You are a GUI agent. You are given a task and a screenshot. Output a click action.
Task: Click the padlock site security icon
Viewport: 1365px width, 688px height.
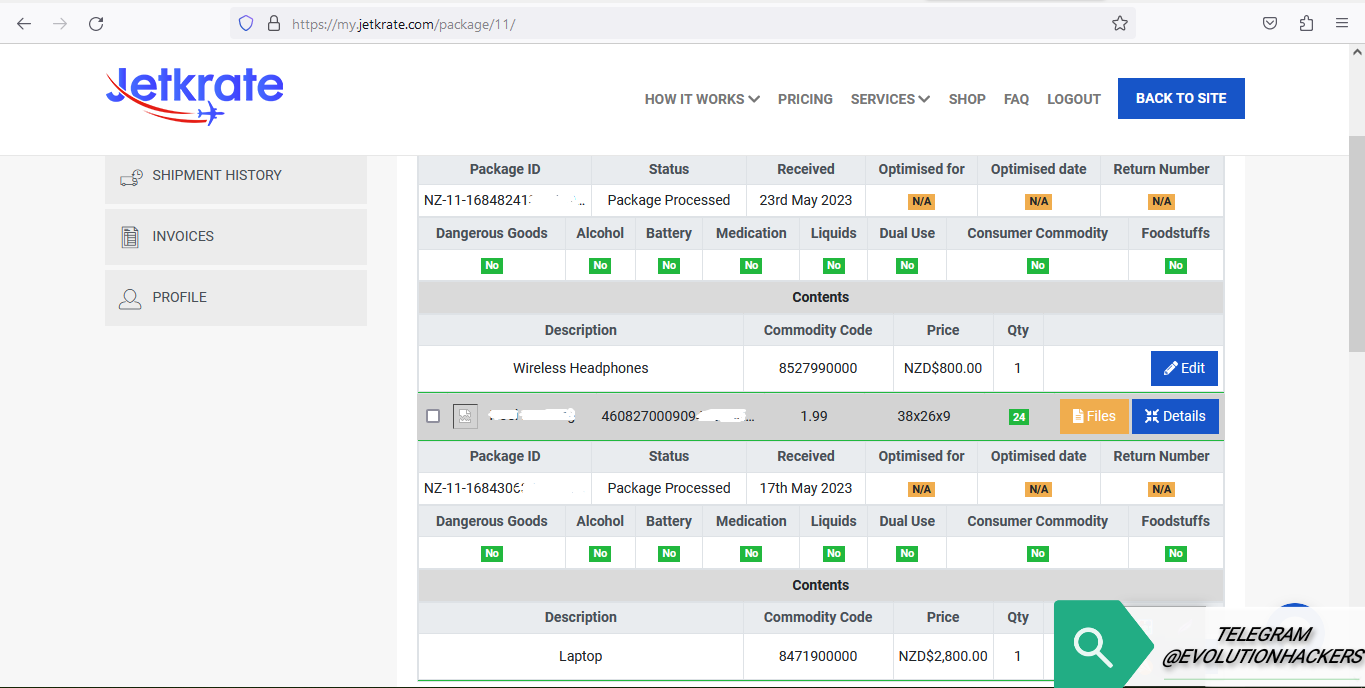coord(273,24)
